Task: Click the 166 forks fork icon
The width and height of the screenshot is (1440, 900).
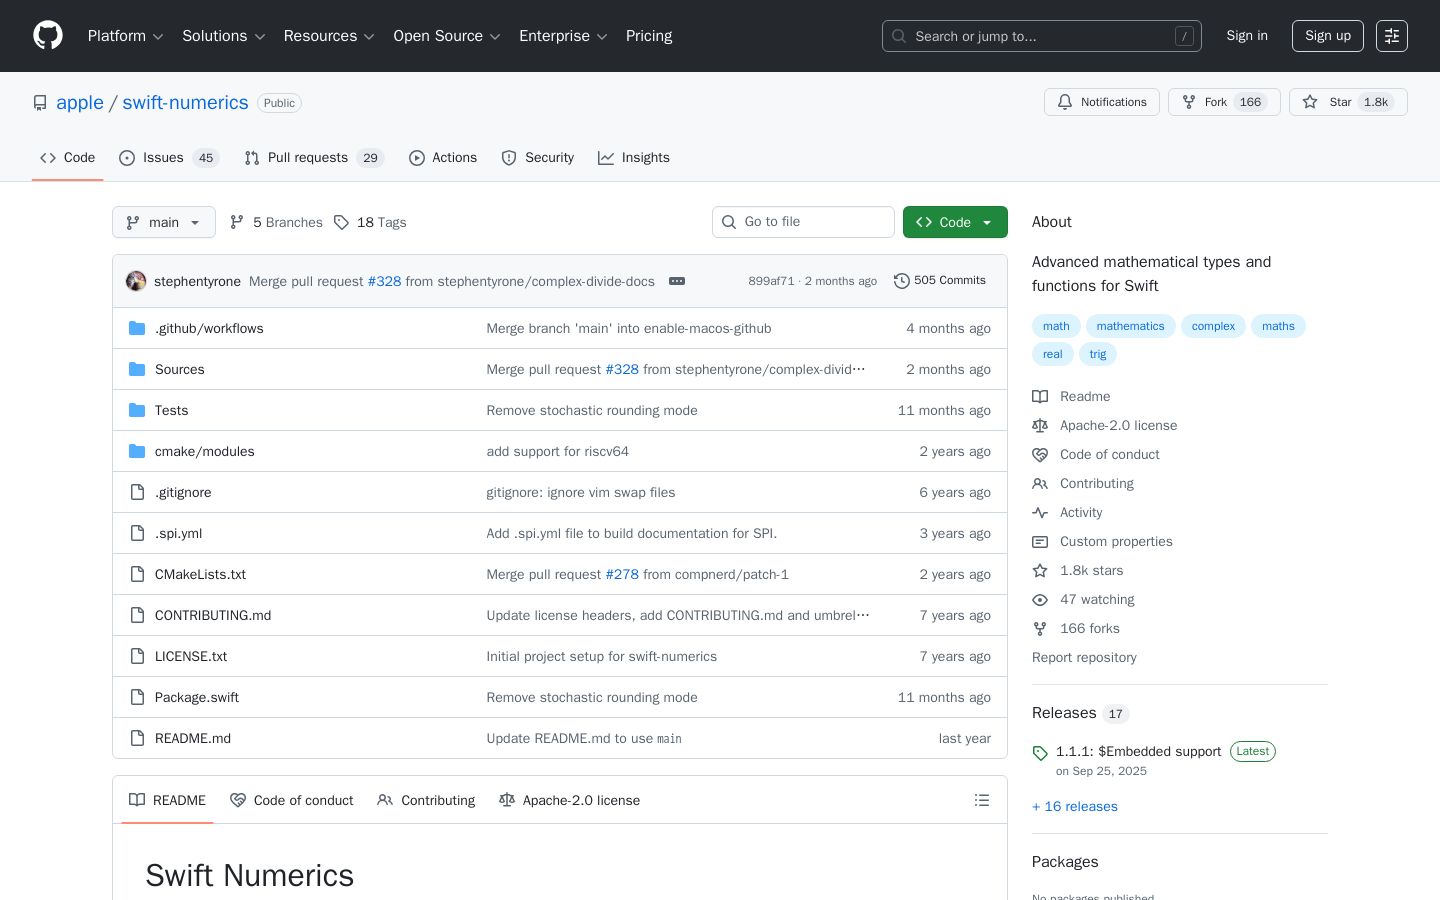Action: point(1040,629)
